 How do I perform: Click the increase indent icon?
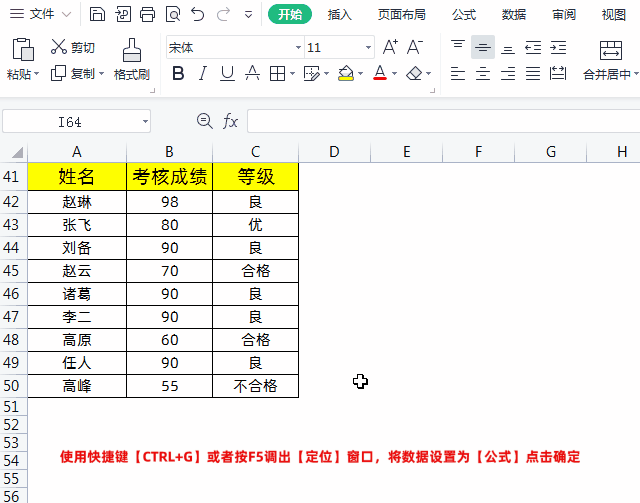click(558, 47)
